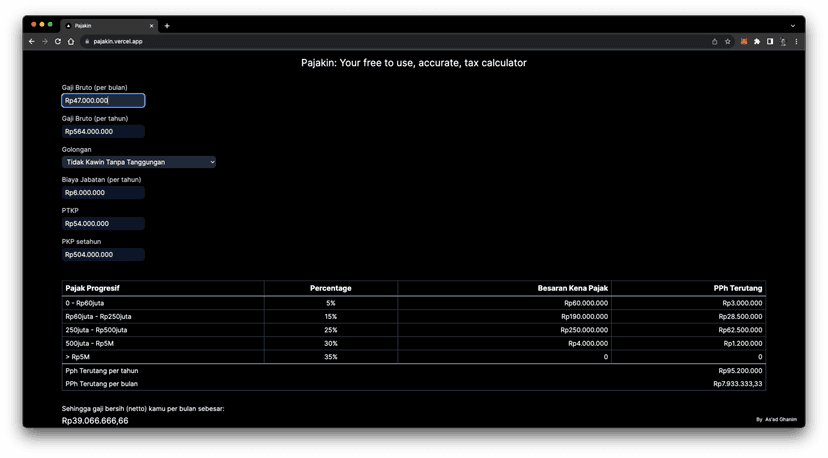Reload the Pajakin page
This screenshot has height=458, width=828.
point(58,41)
